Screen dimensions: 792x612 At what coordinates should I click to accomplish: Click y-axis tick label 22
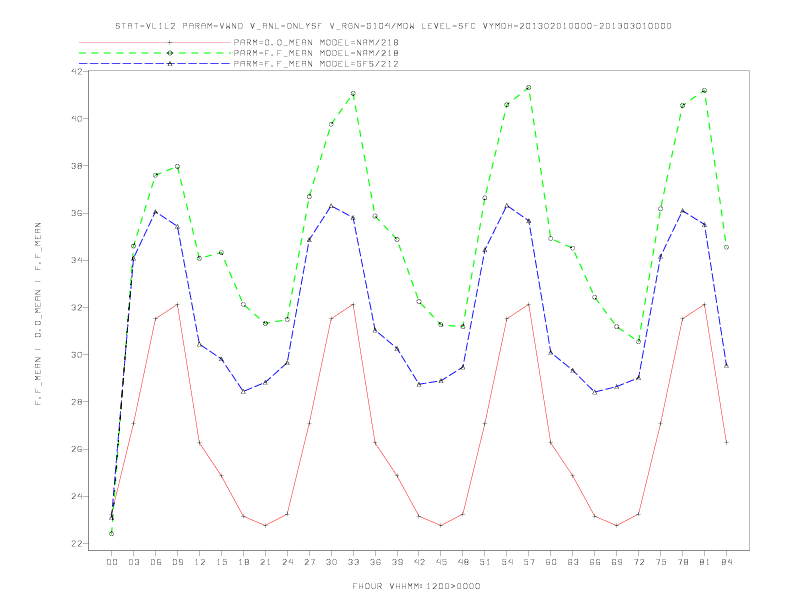(77, 543)
